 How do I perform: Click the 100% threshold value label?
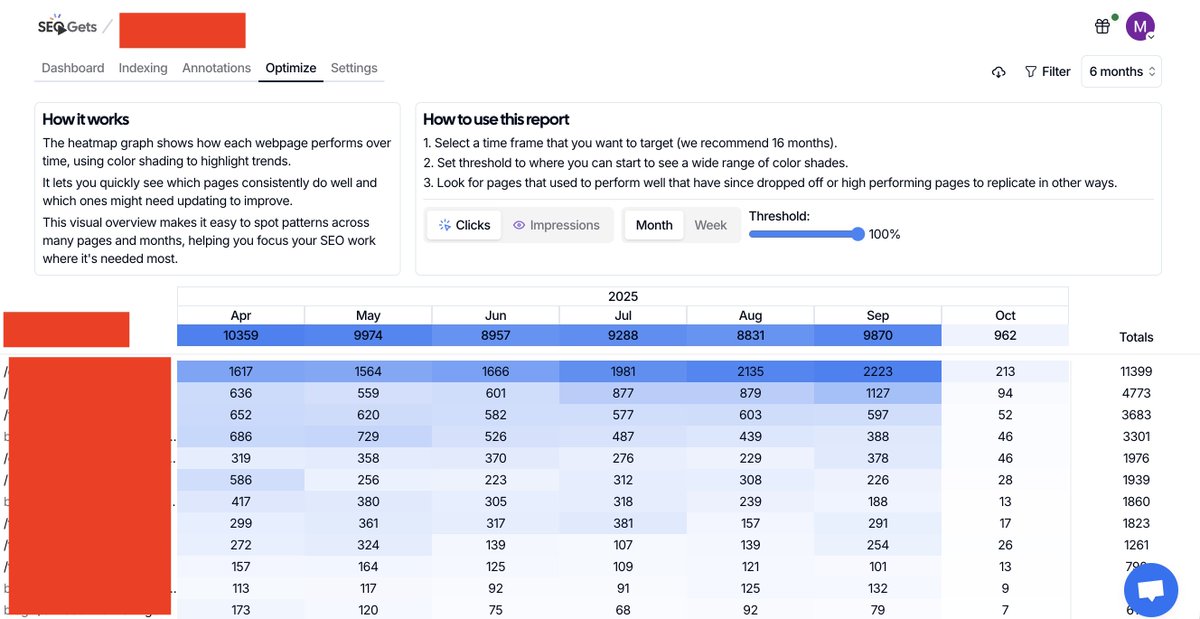[x=884, y=234]
